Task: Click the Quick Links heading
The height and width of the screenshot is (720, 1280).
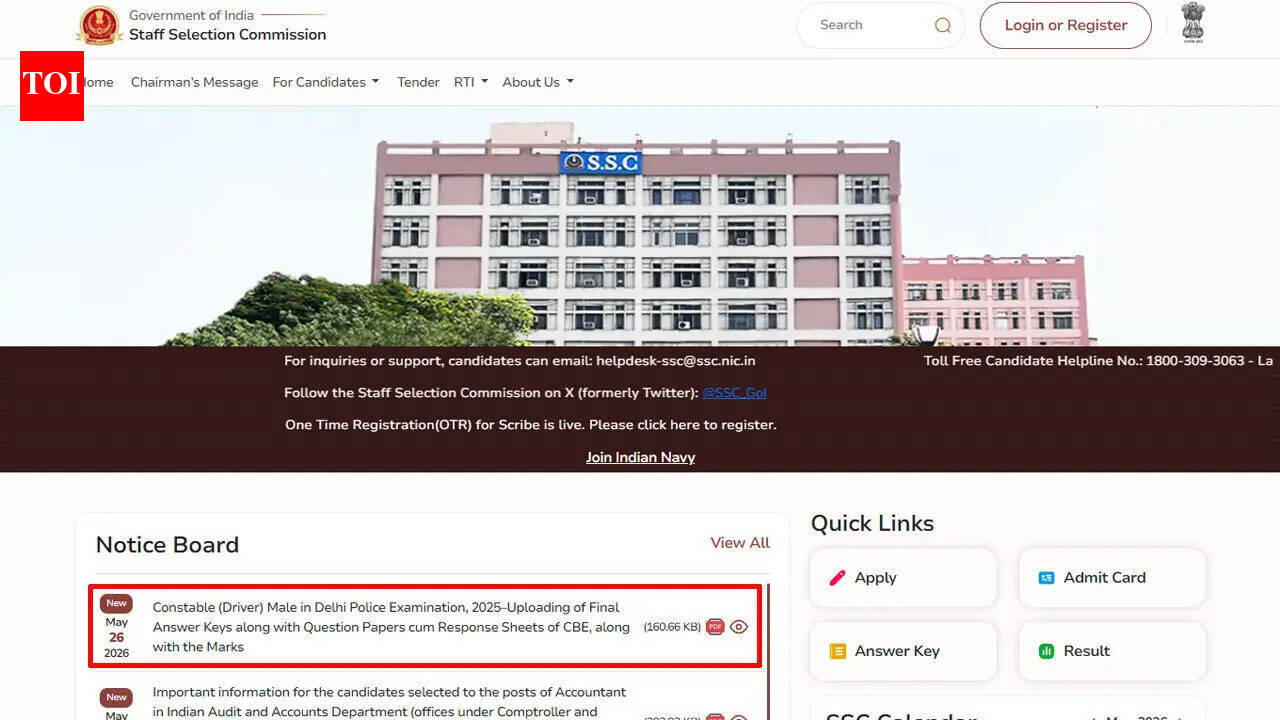Action: click(872, 523)
